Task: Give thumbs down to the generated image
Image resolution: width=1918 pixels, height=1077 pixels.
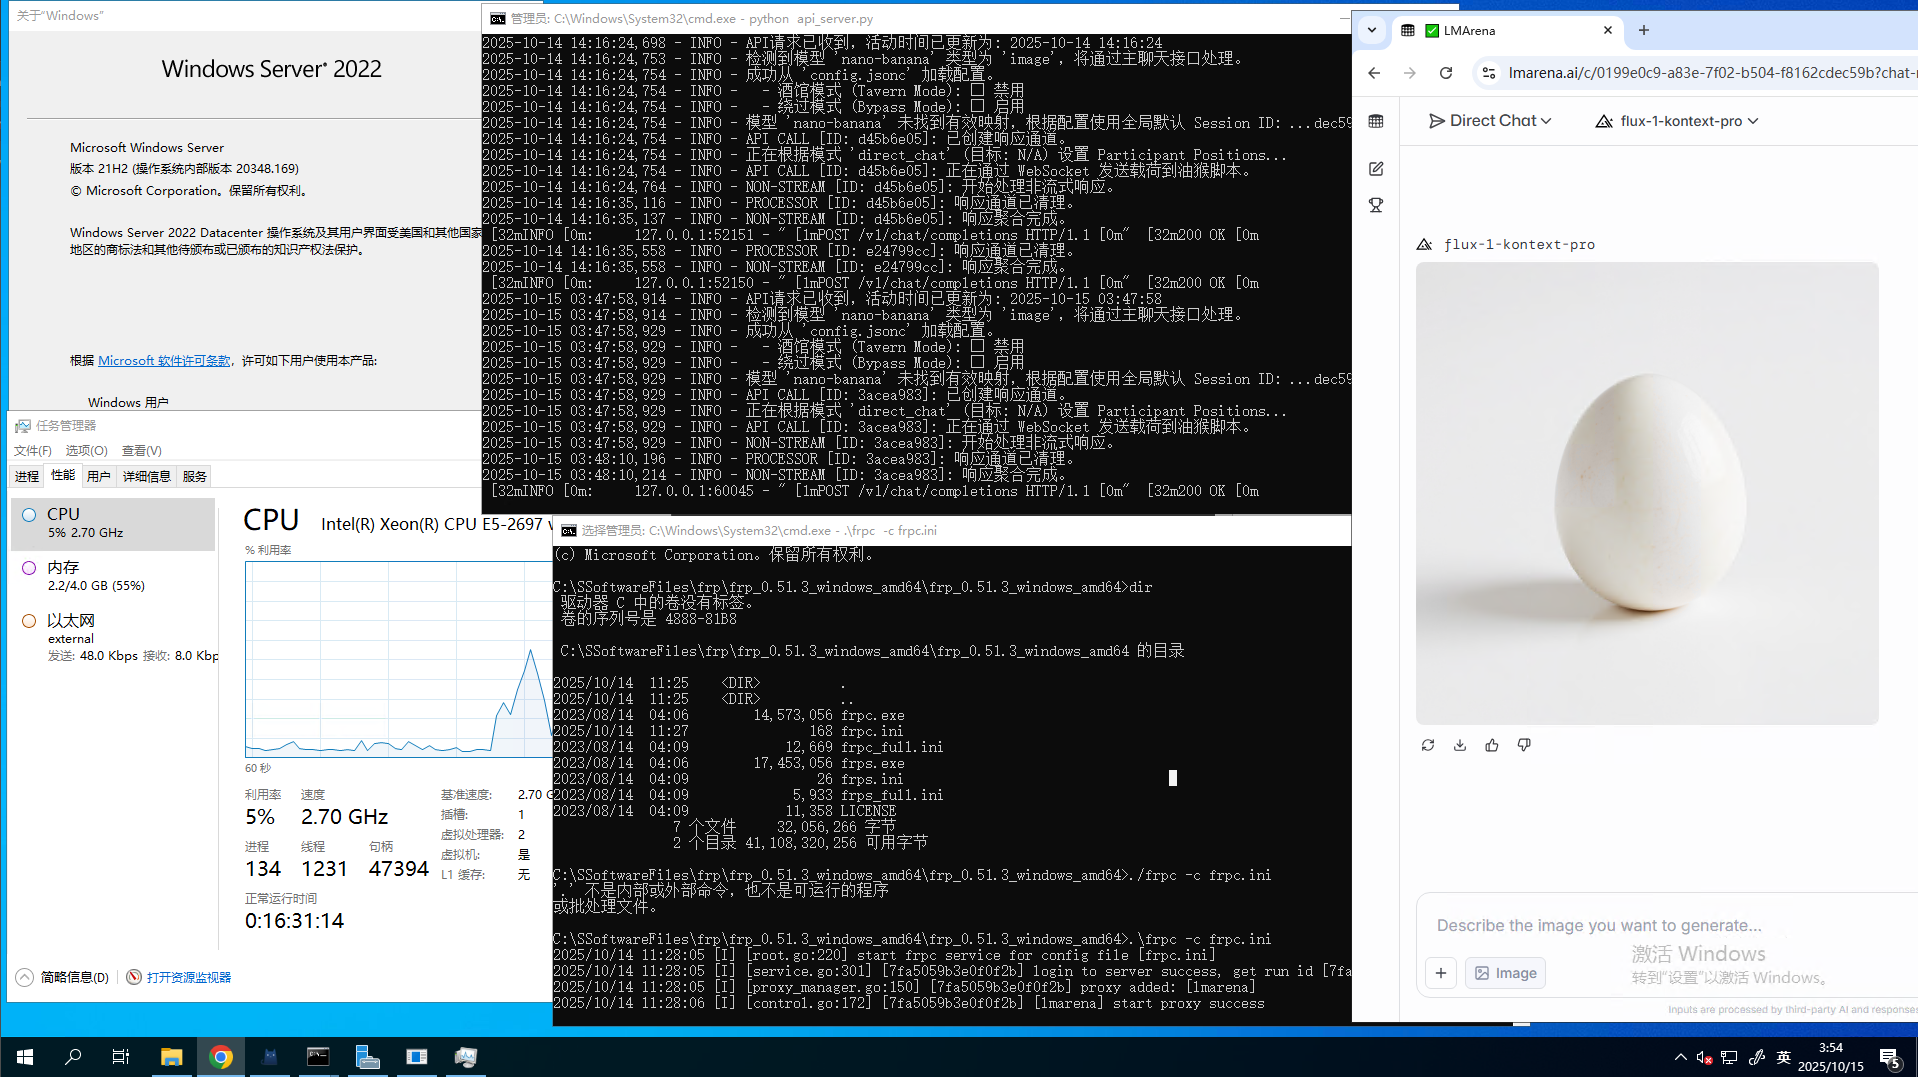Action: (x=1523, y=745)
